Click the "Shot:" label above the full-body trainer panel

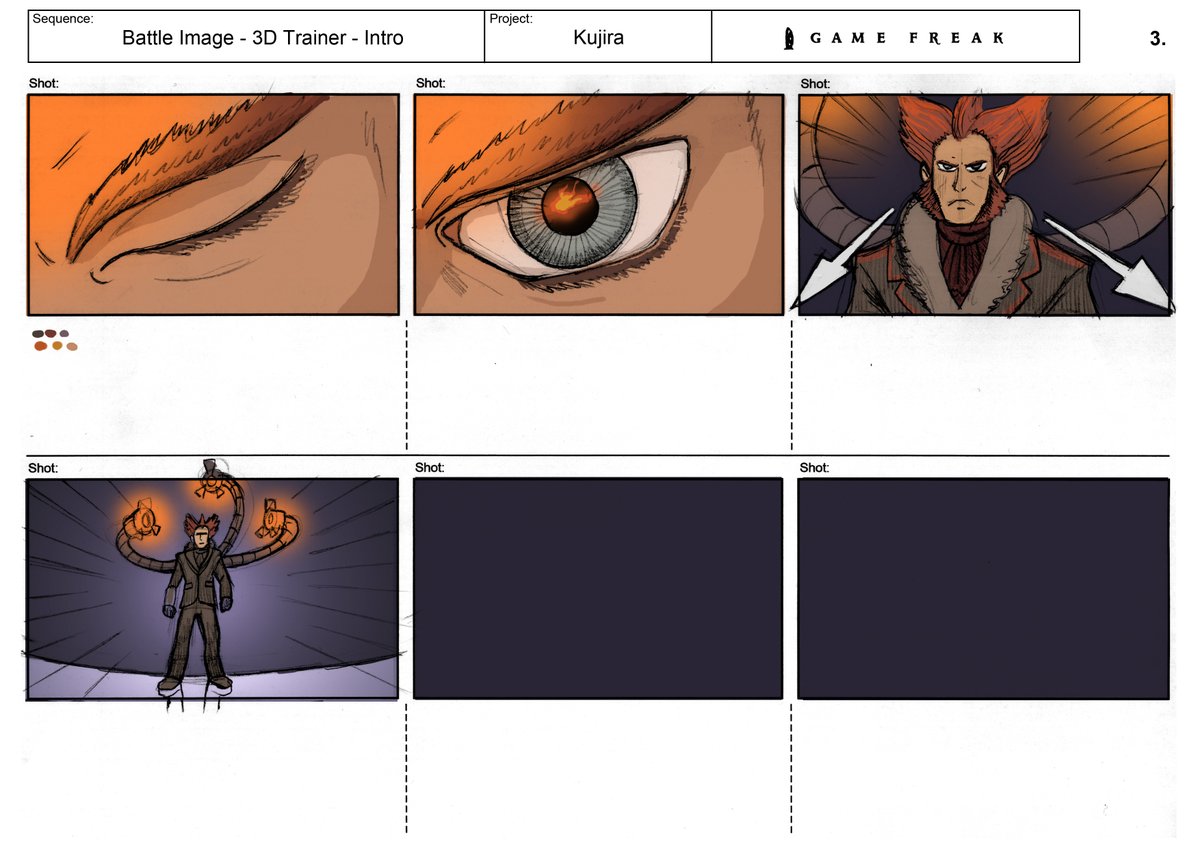coord(44,467)
